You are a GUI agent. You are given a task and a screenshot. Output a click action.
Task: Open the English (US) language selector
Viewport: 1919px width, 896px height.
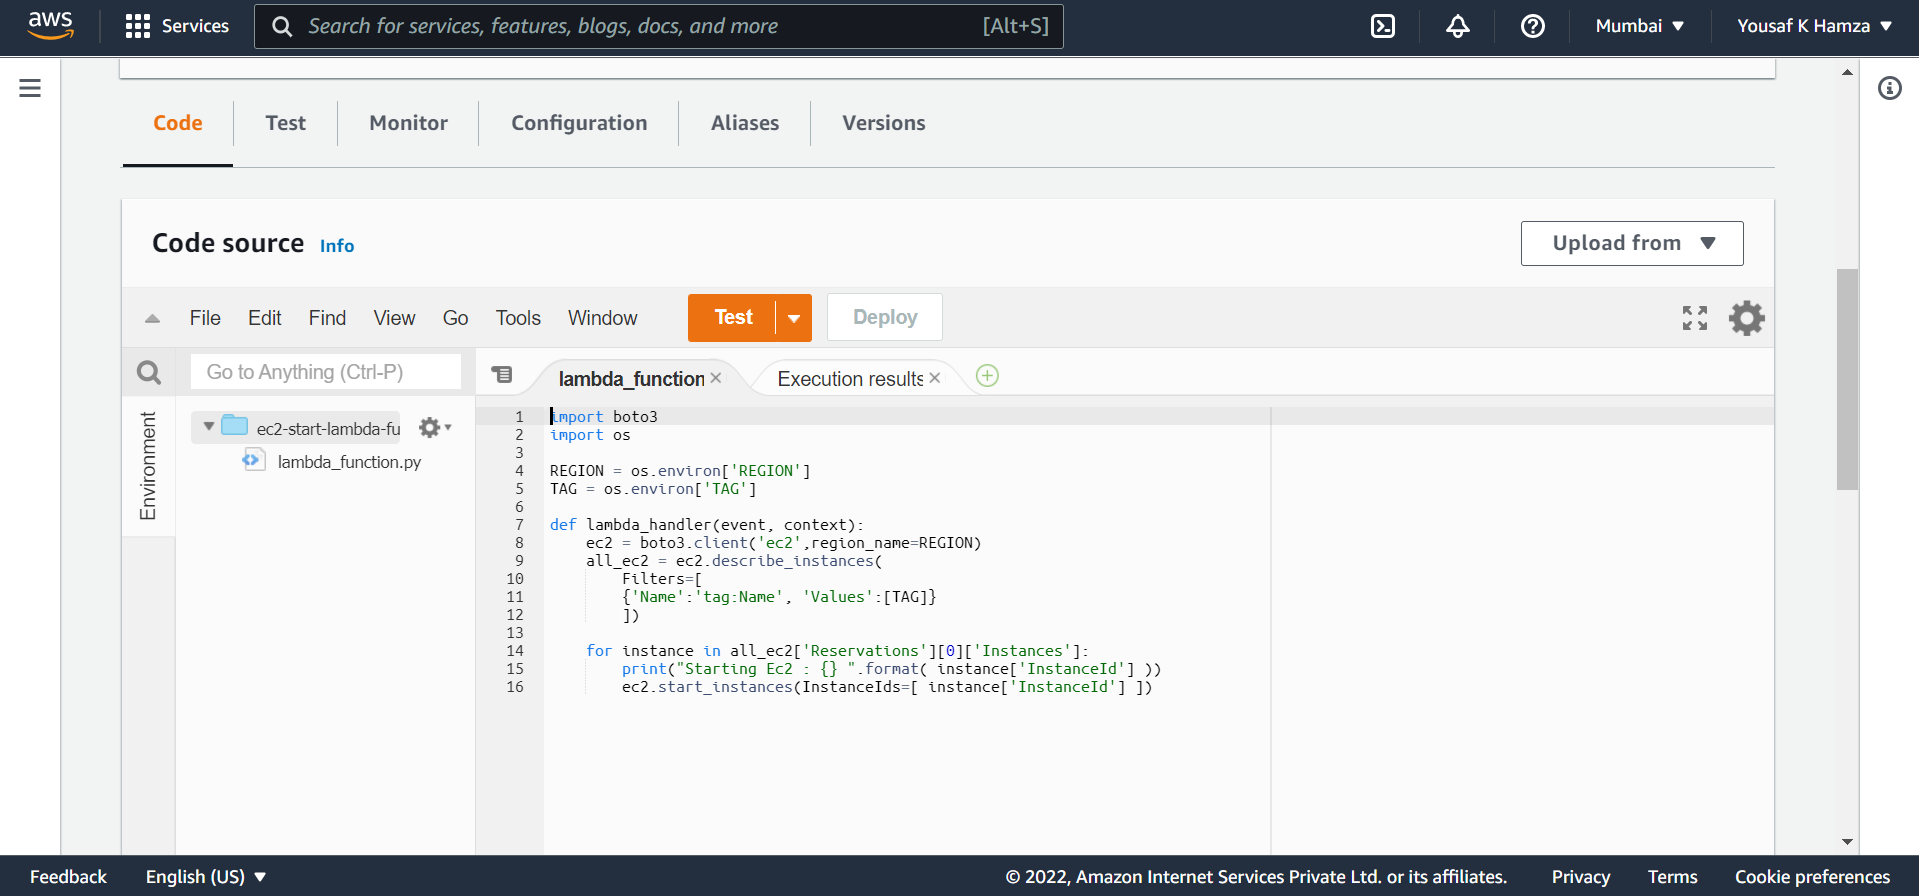tap(206, 877)
